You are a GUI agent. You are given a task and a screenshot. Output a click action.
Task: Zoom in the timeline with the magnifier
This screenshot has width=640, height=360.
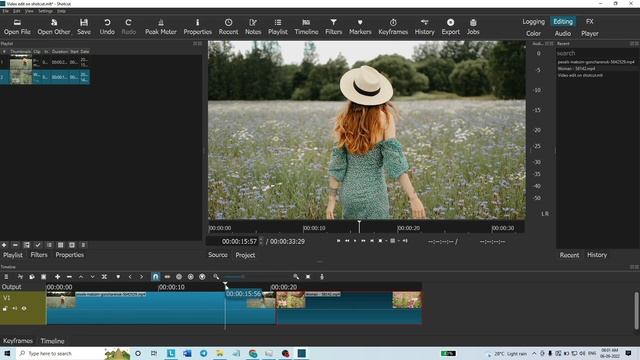[x=296, y=277]
